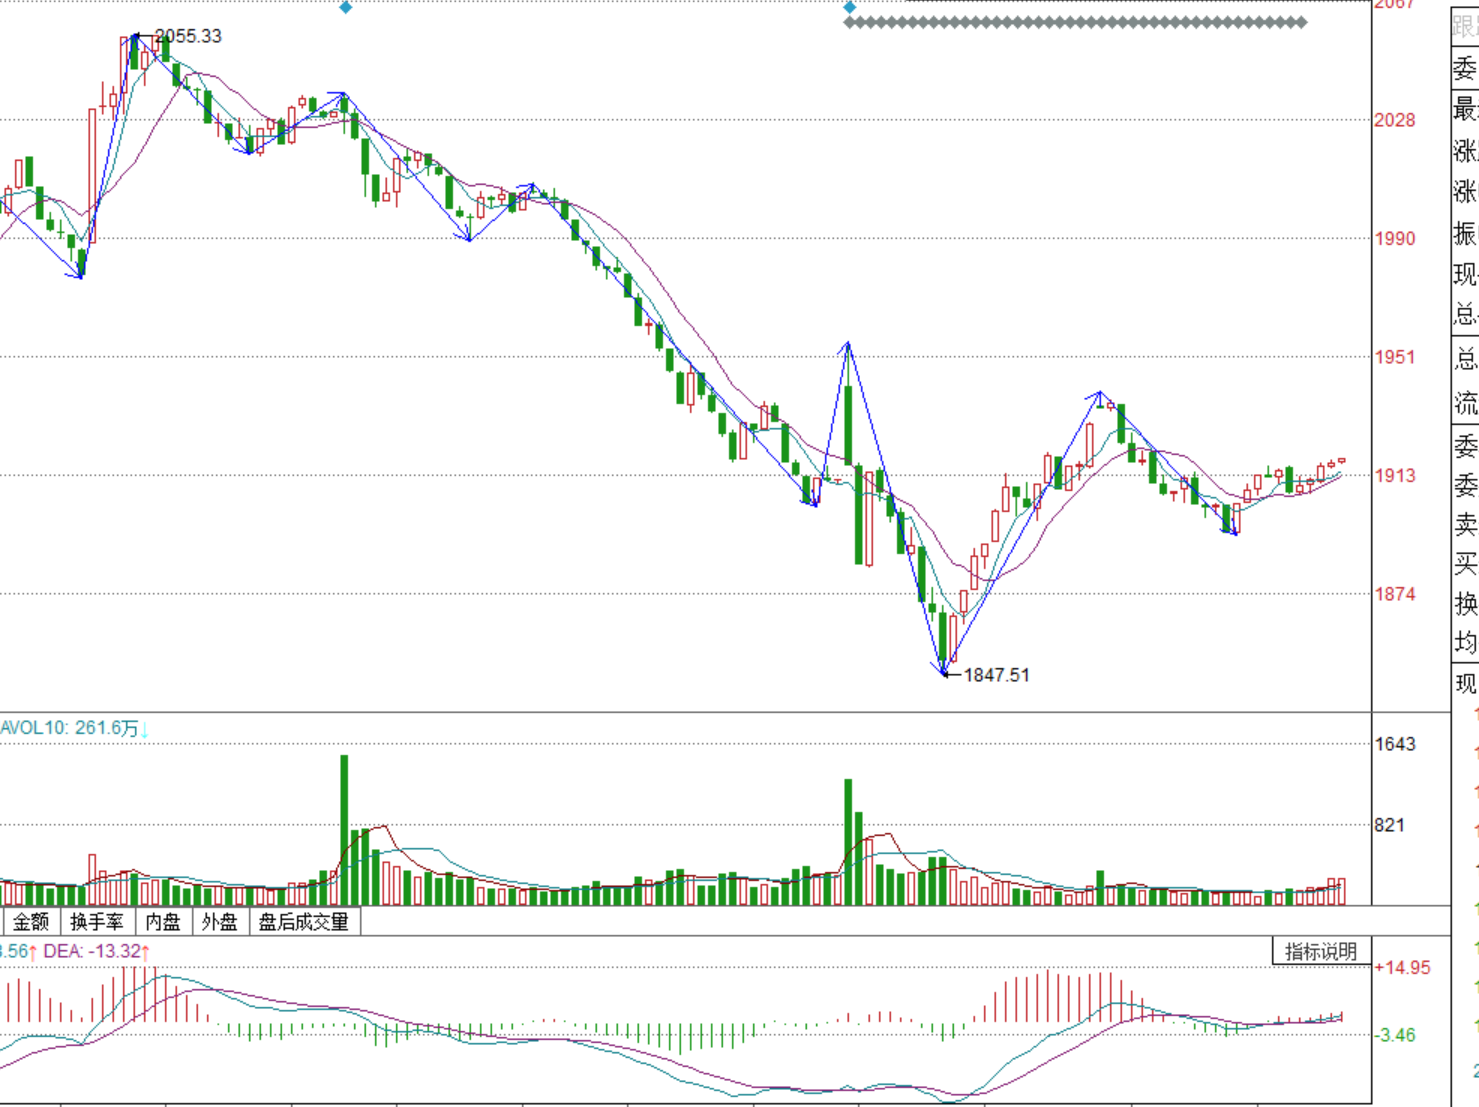The width and height of the screenshot is (1479, 1107).
Task: Click the 1643 volume axis label
Action: click(1394, 744)
